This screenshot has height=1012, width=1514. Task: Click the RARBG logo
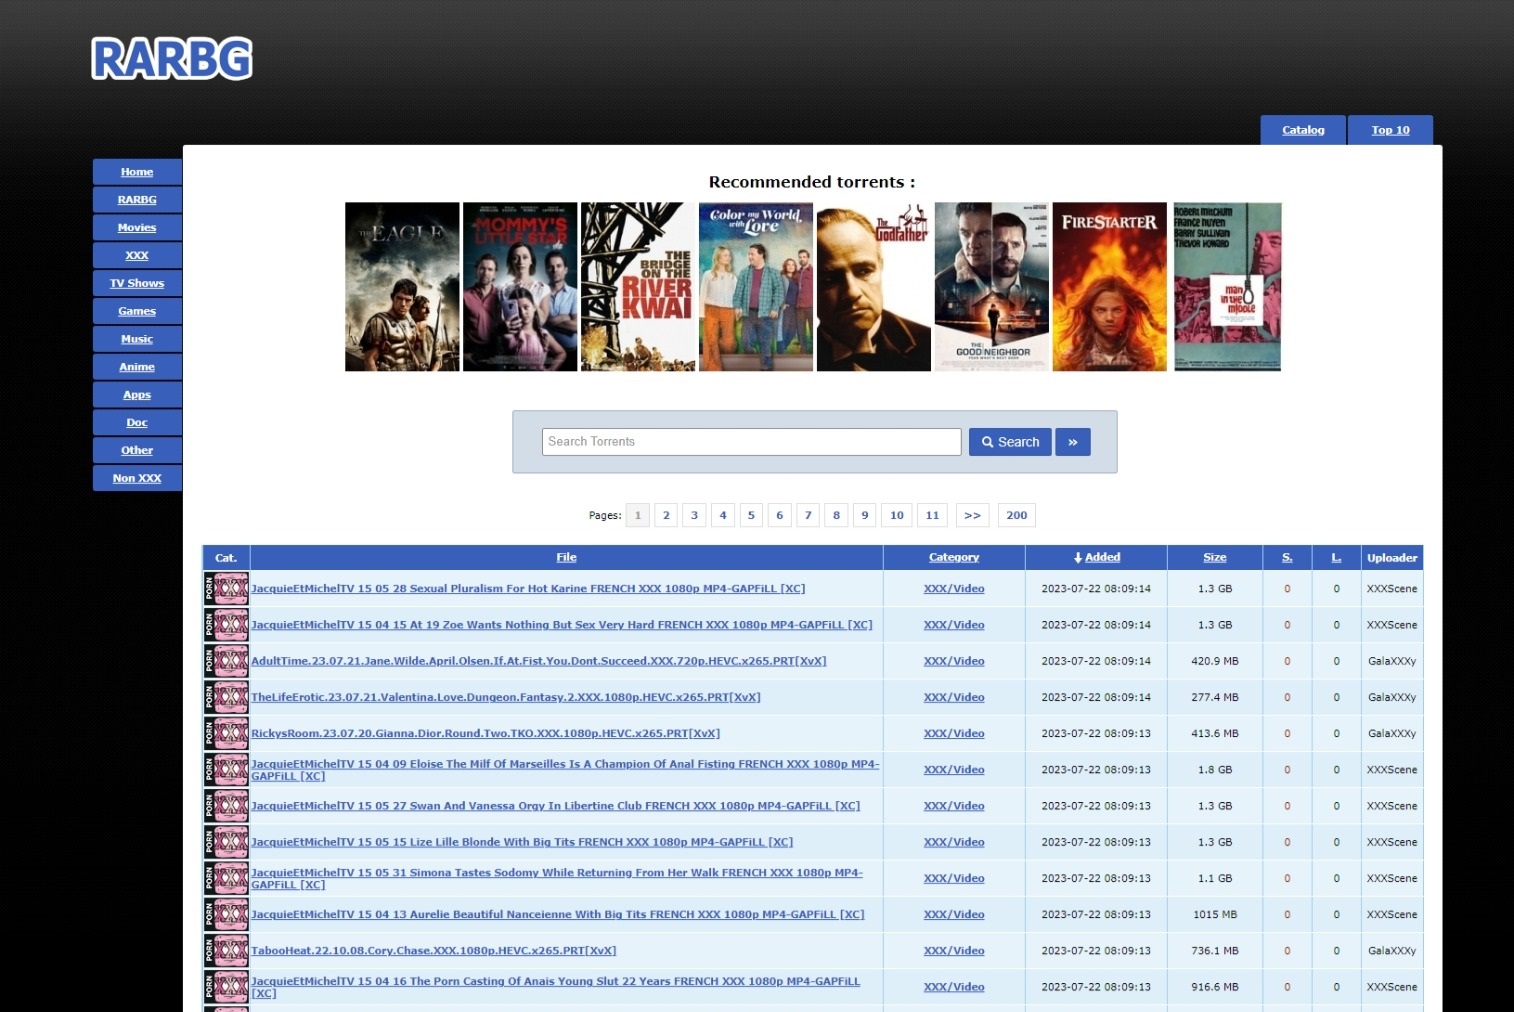[x=170, y=59]
